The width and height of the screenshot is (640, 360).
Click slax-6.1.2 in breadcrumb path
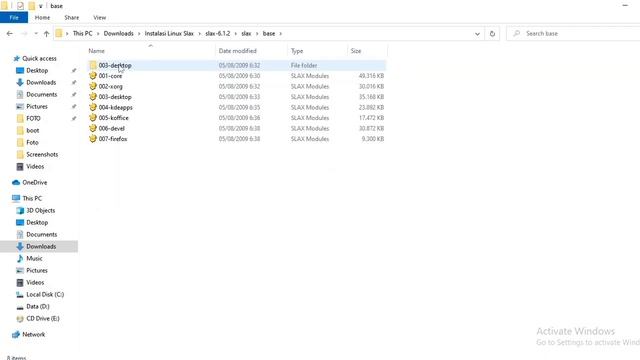tap(218, 33)
